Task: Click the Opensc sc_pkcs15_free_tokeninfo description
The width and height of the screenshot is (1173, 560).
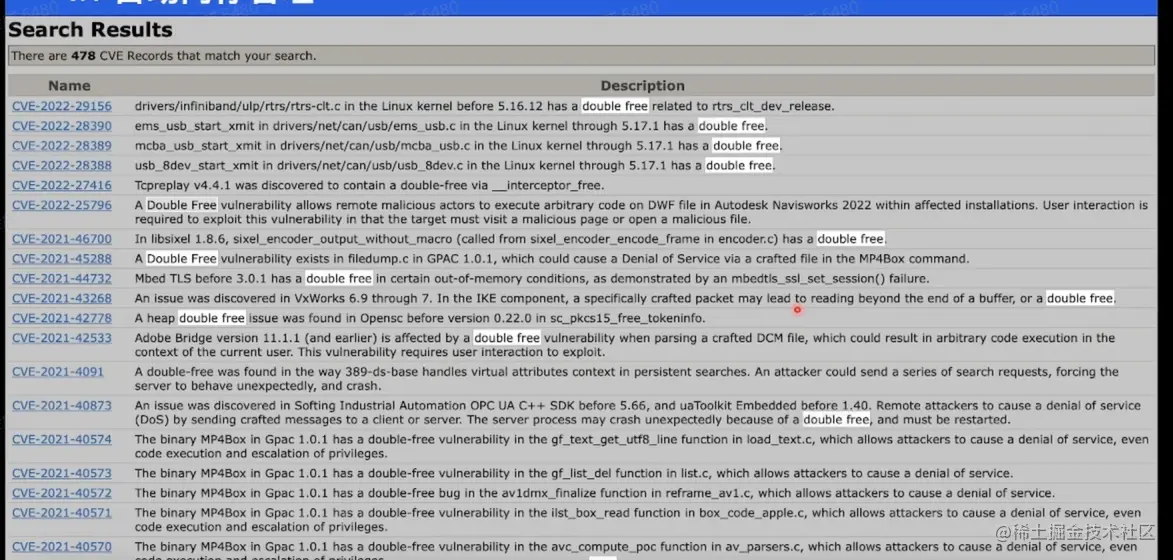Action: [x=420, y=319]
